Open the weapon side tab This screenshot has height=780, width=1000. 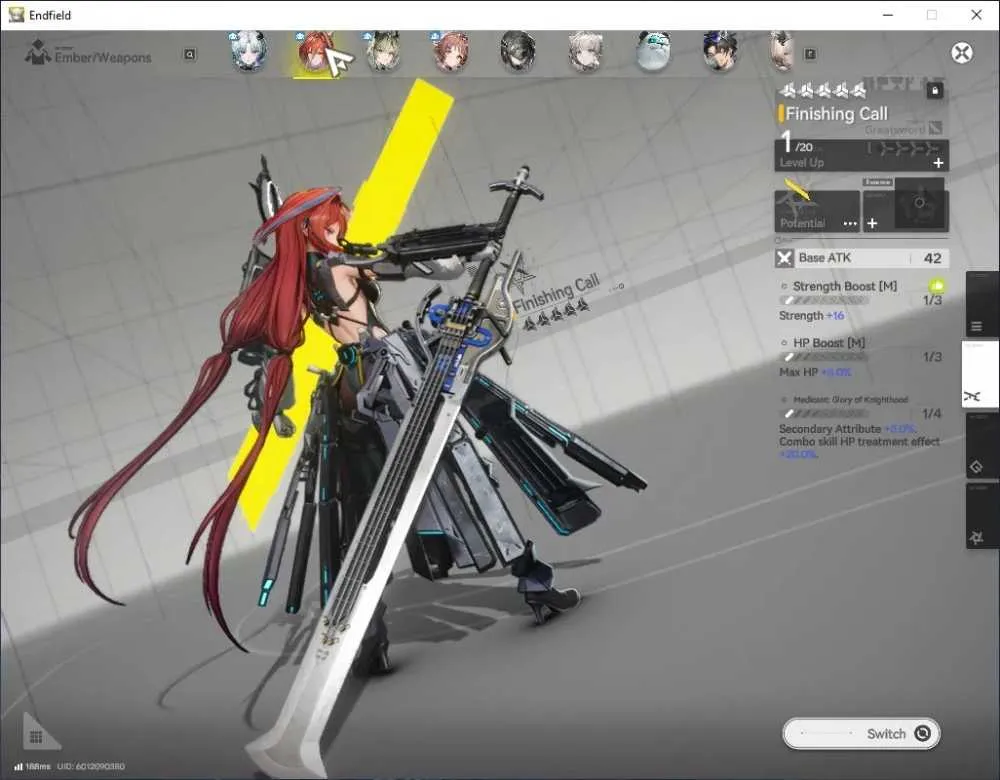[978, 374]
